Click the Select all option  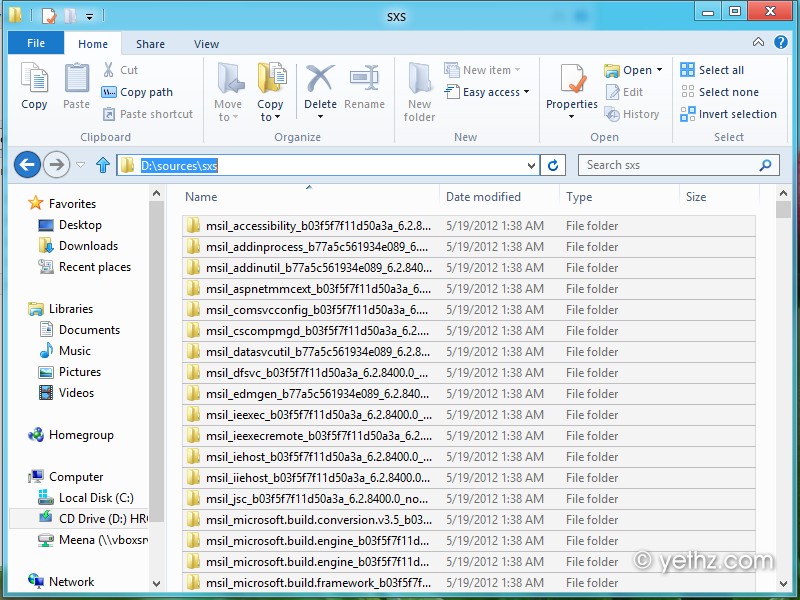tap(712, 70)
